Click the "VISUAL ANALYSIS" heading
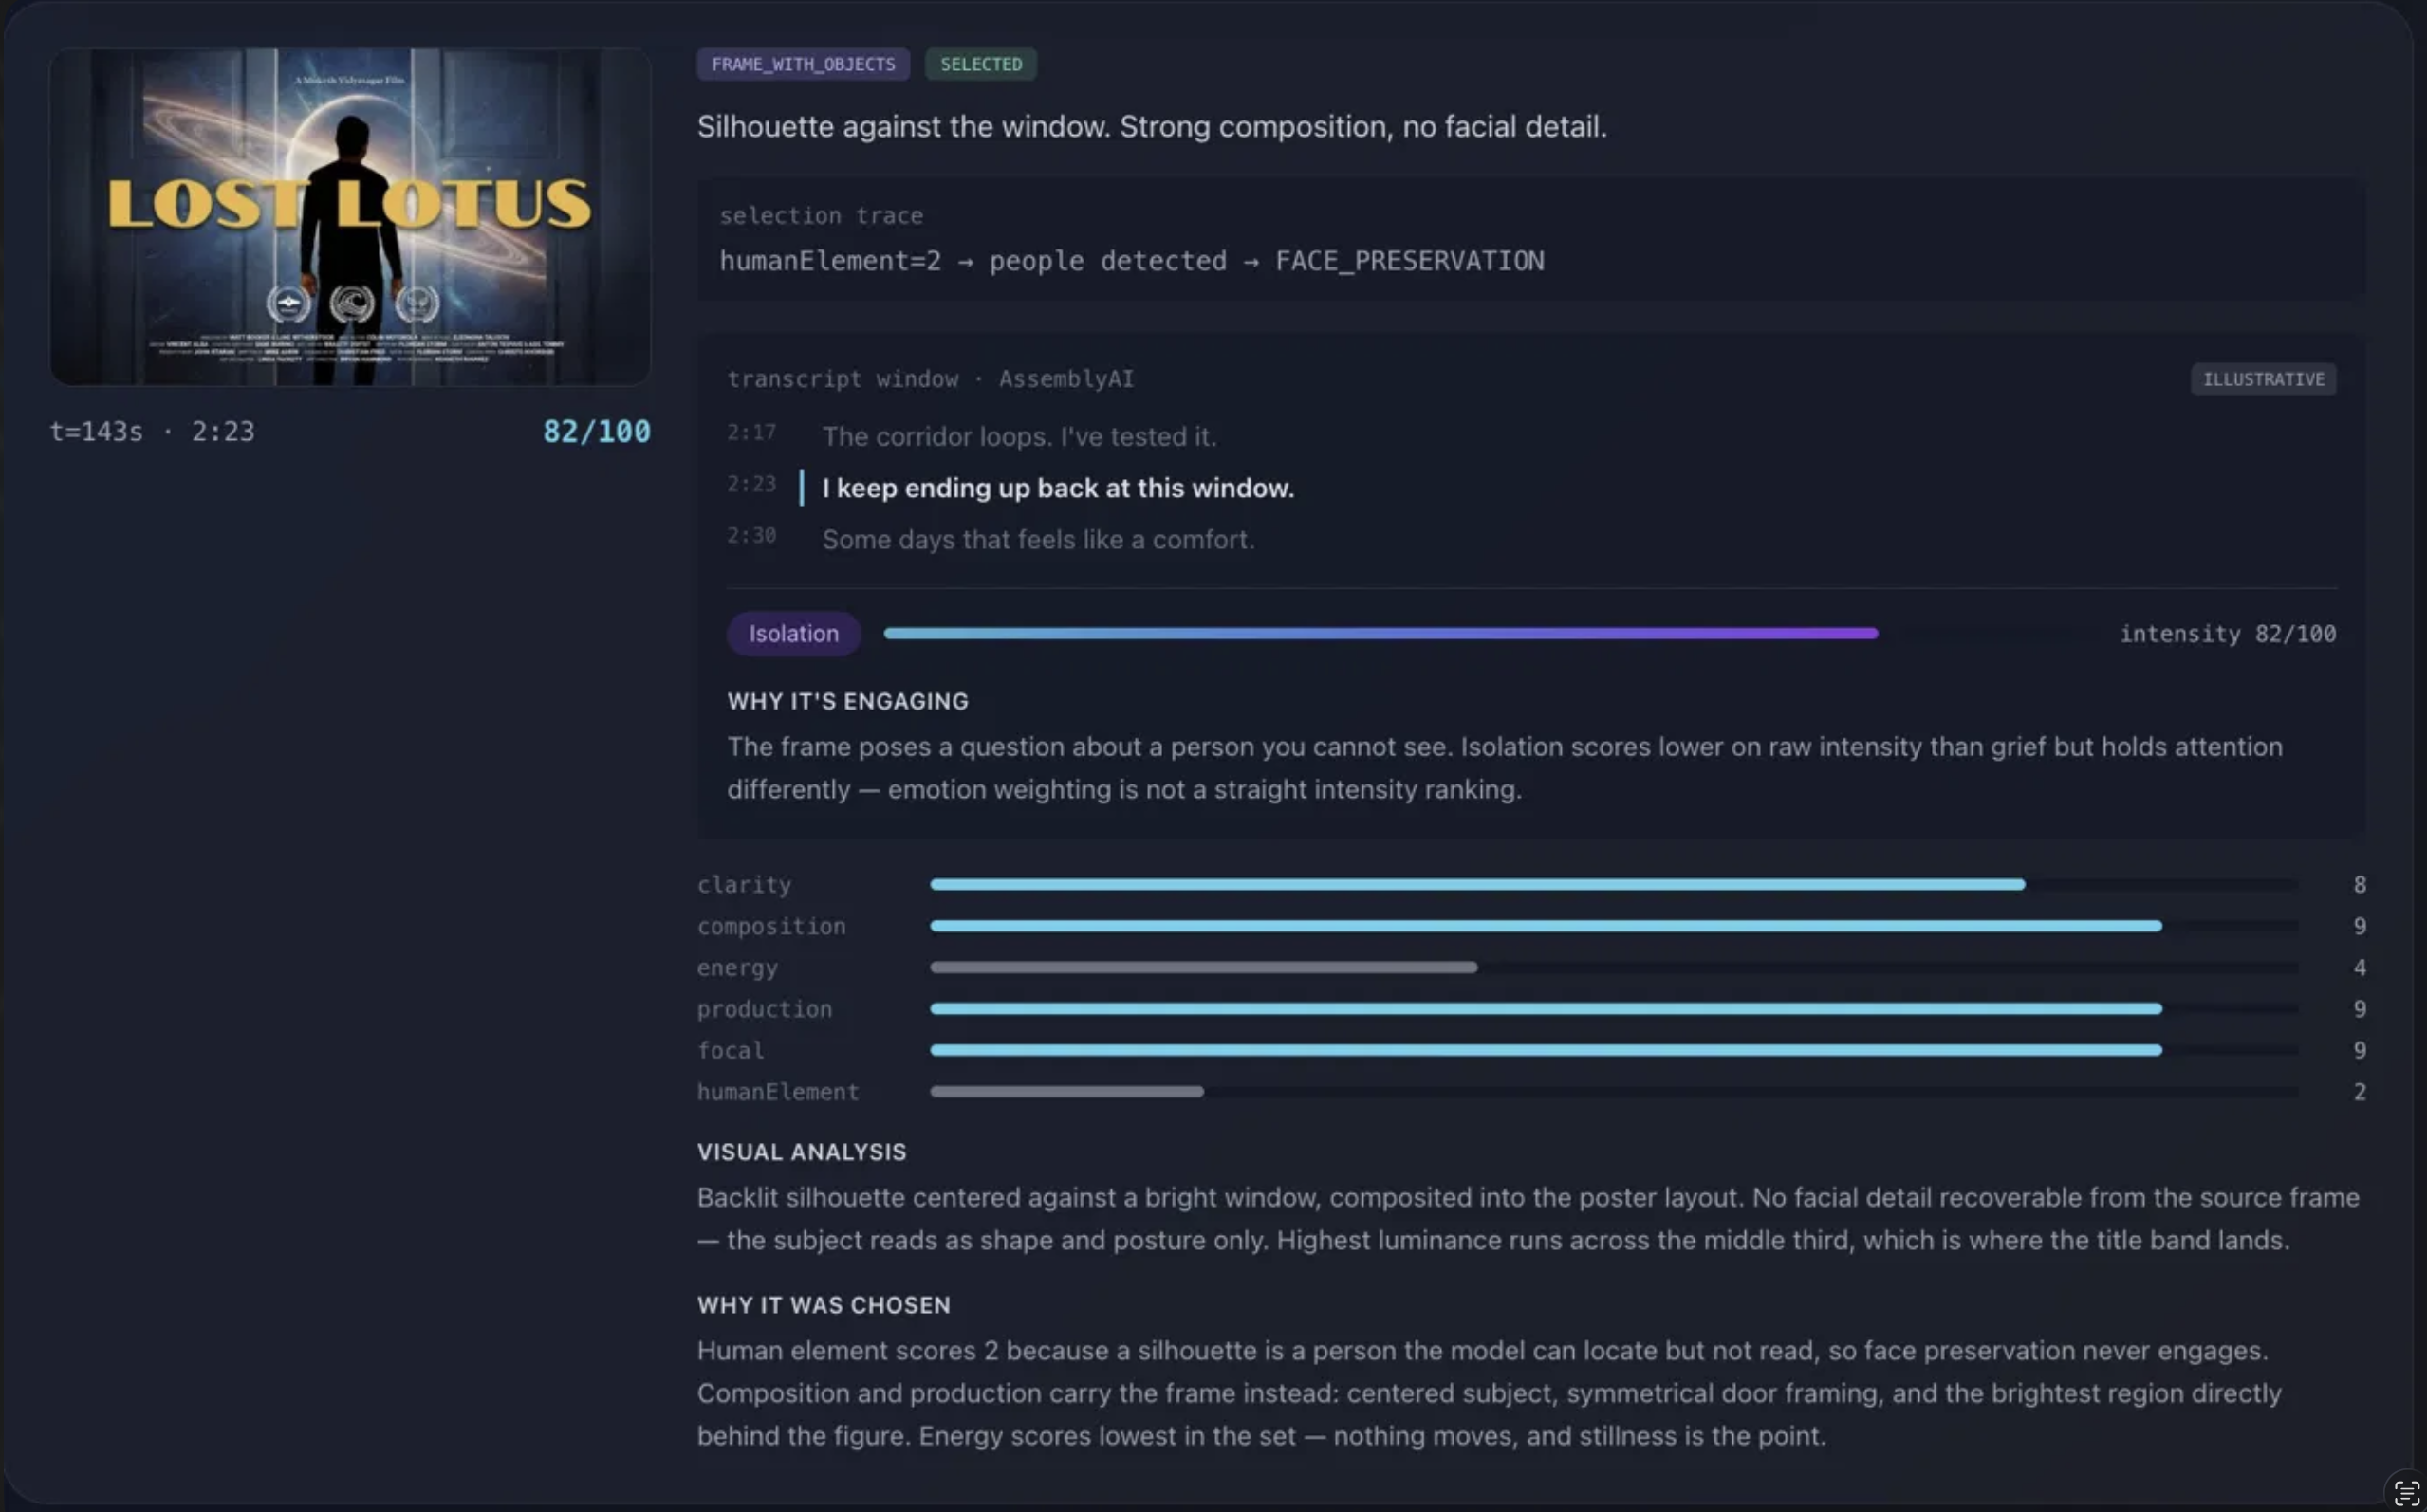This screenshot has width=2427, height=1512. coord(802,1153)
